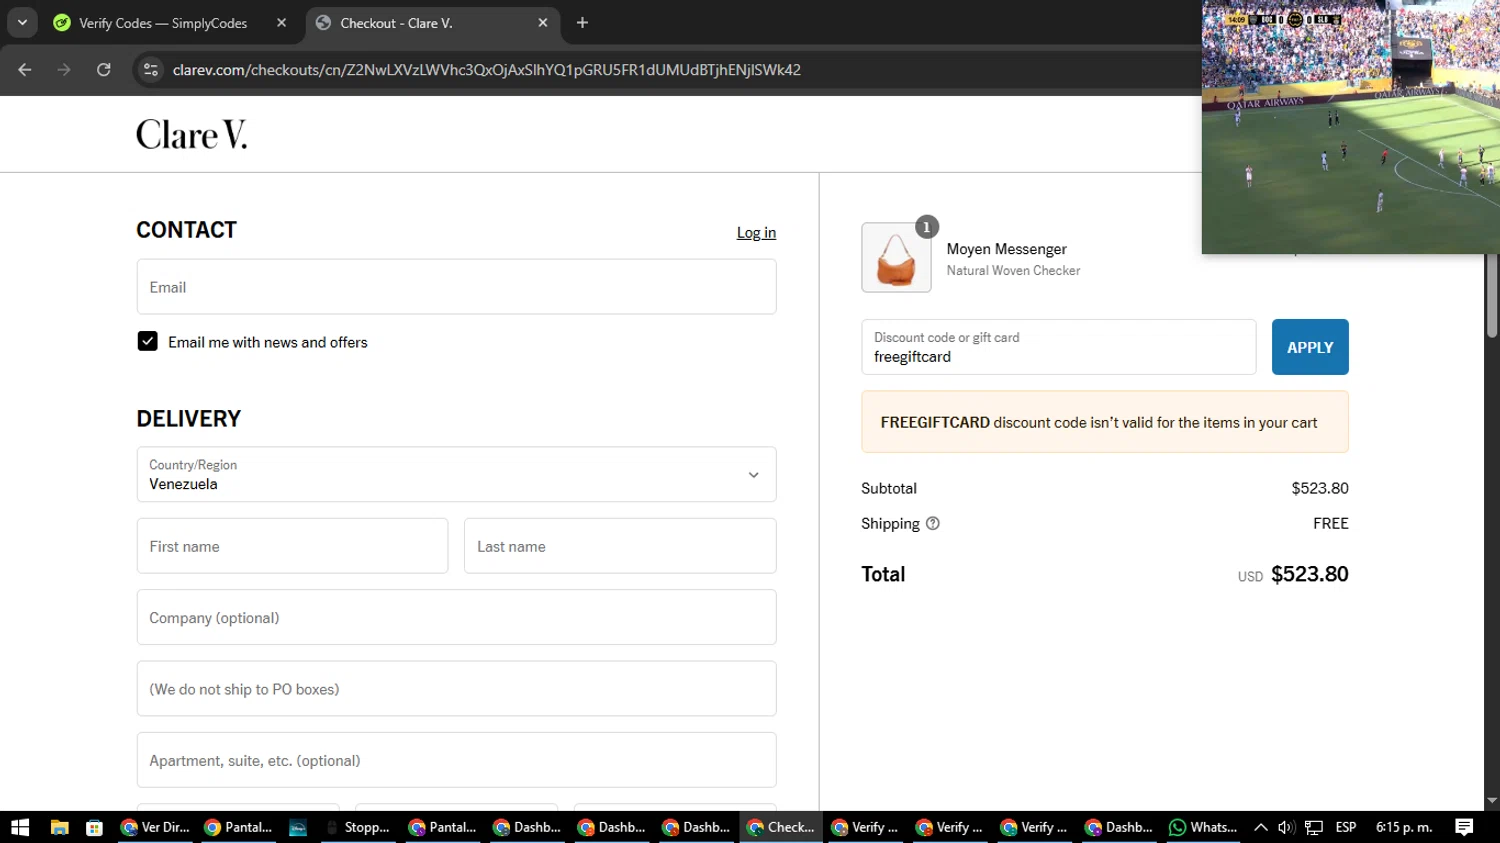1500x843 pixels.
Task: Click the Last name field
Action: 620,546
